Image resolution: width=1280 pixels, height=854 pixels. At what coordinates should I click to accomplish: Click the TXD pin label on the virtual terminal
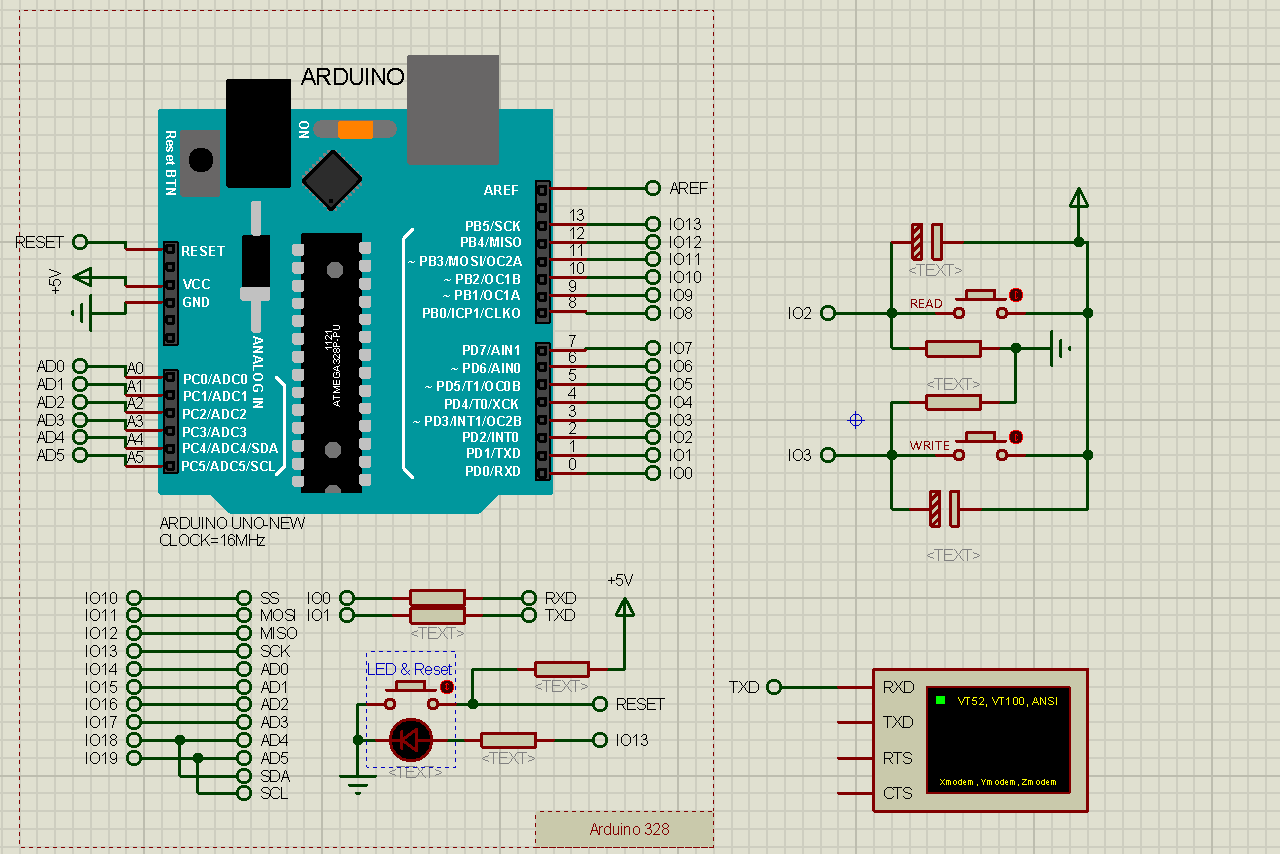coord(898,722)
